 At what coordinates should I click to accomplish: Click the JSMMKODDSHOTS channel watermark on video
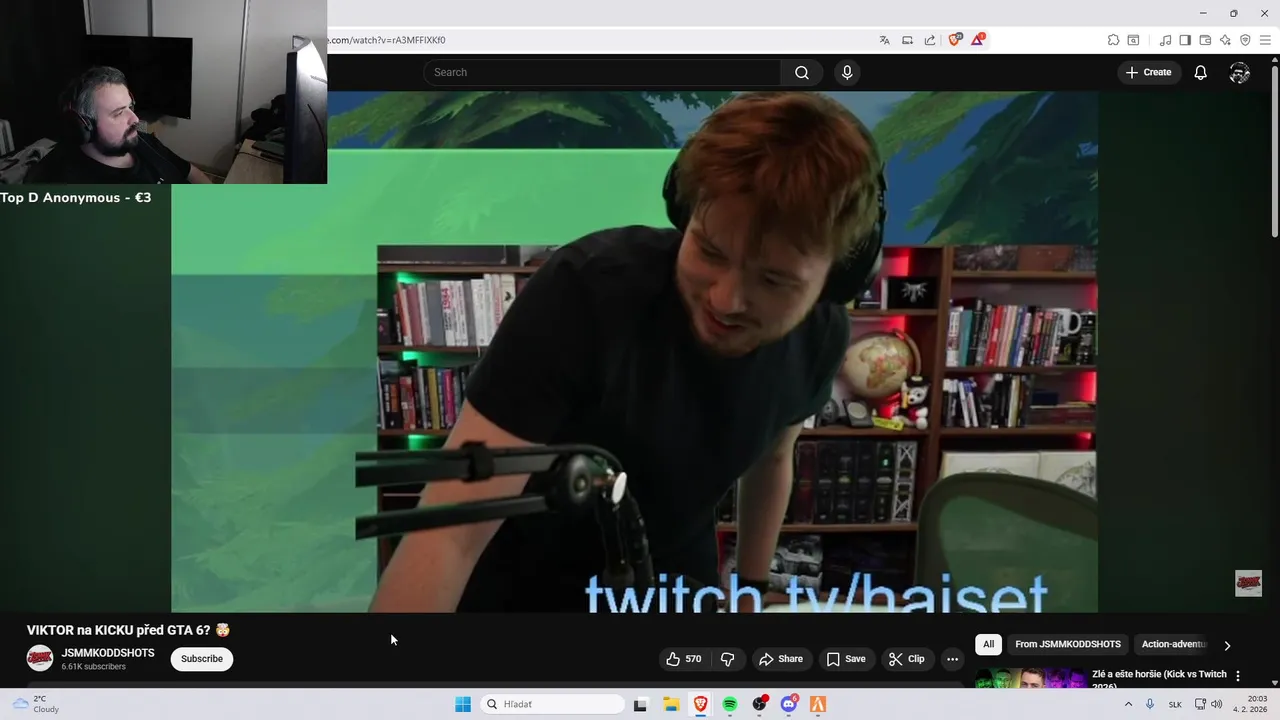pos(1248,583)
